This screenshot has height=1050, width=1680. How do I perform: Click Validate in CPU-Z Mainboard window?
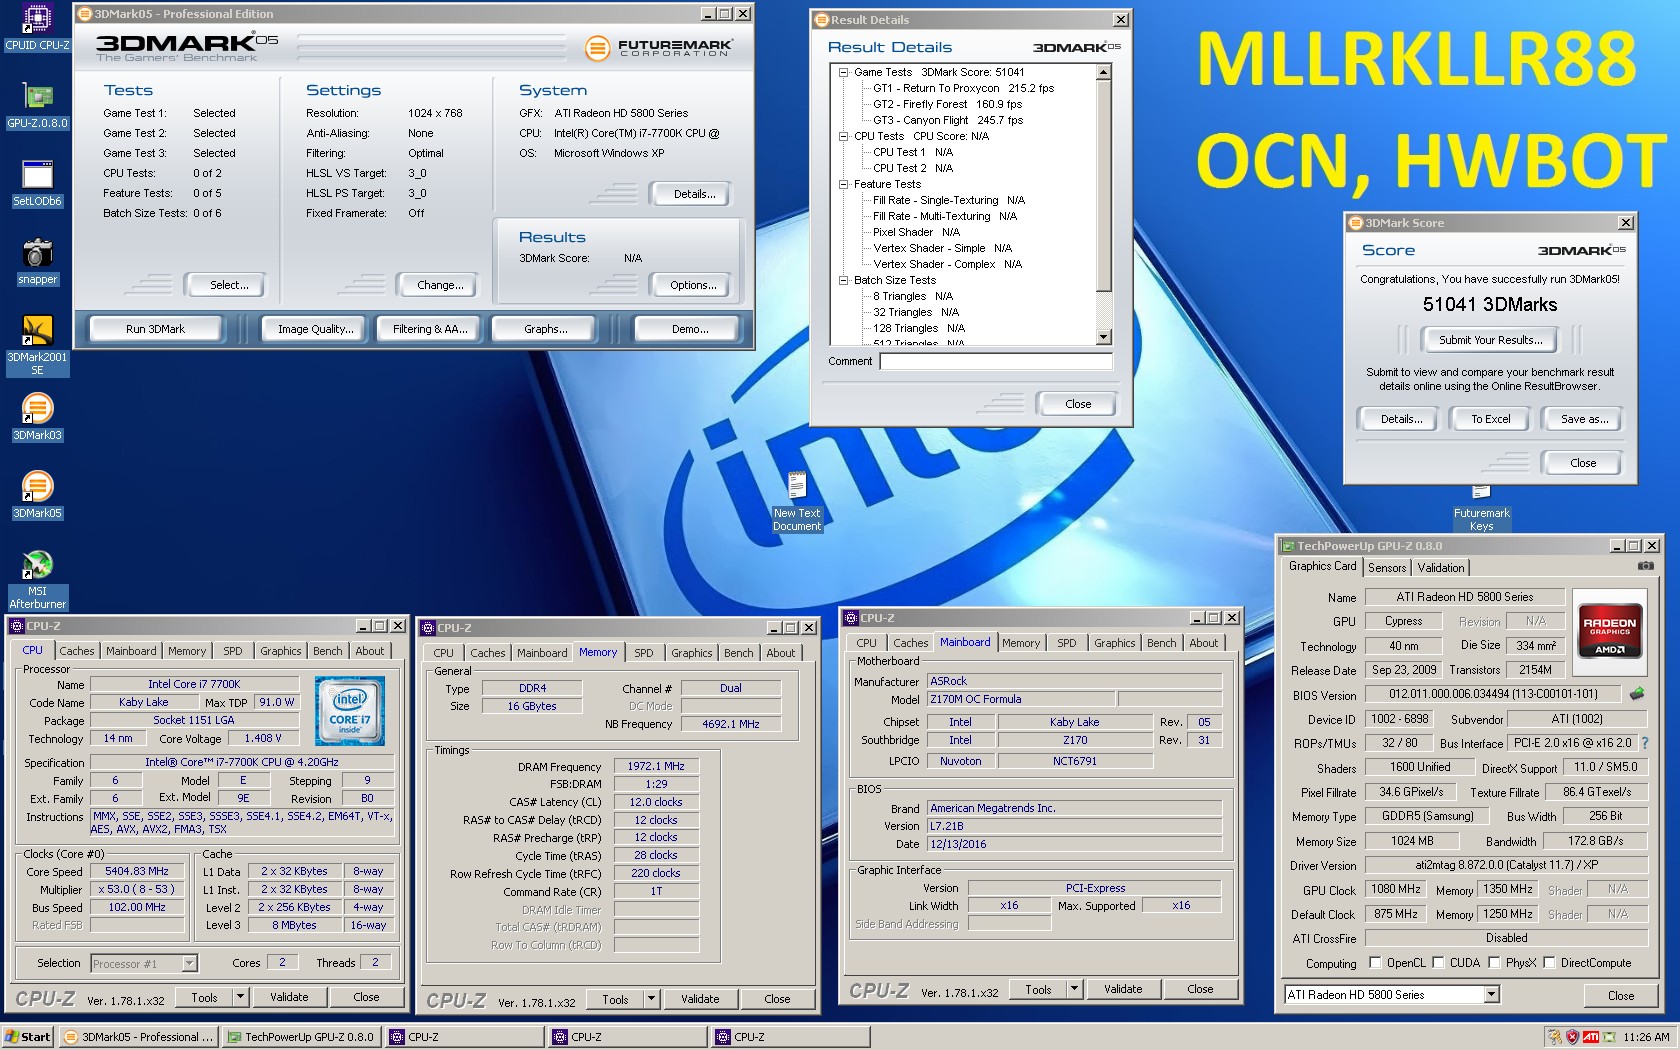coord(1123,989)
